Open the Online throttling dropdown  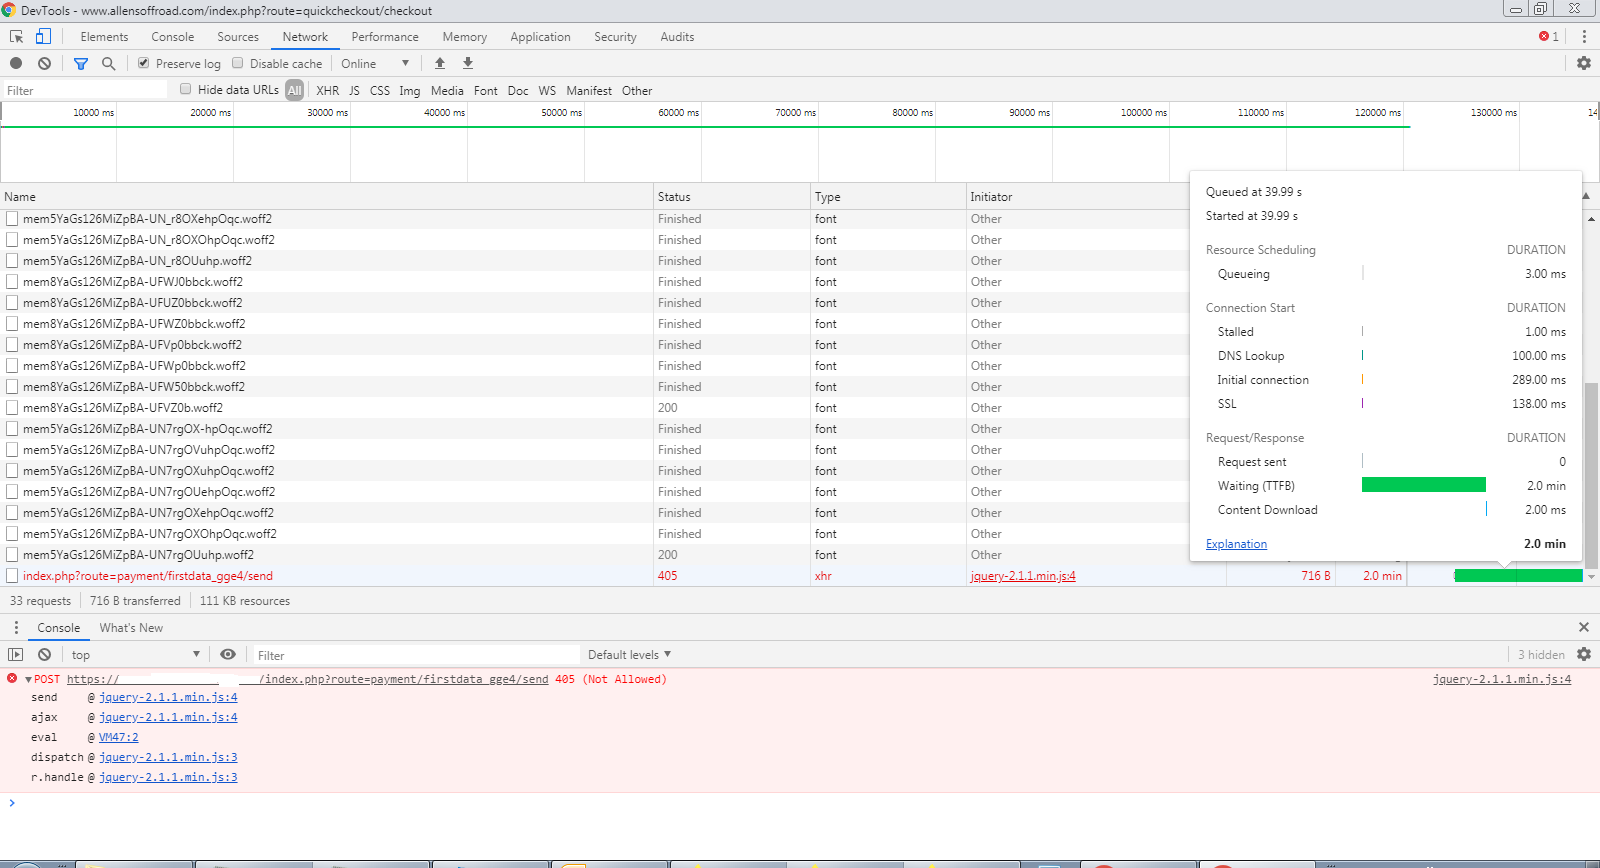click(375, 63)
